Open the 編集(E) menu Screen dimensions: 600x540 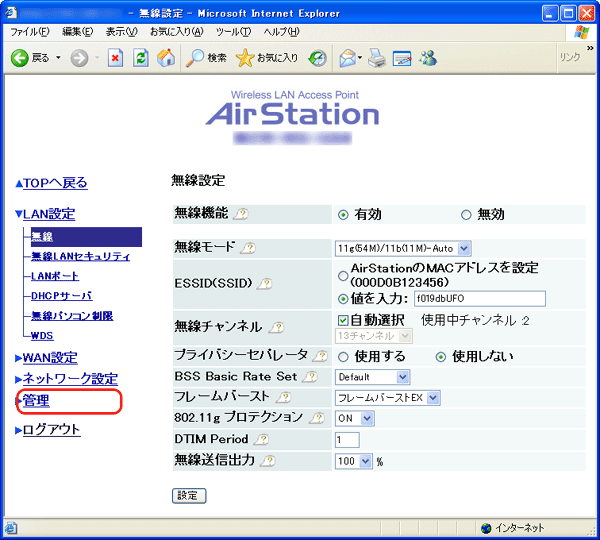(78, 32)
